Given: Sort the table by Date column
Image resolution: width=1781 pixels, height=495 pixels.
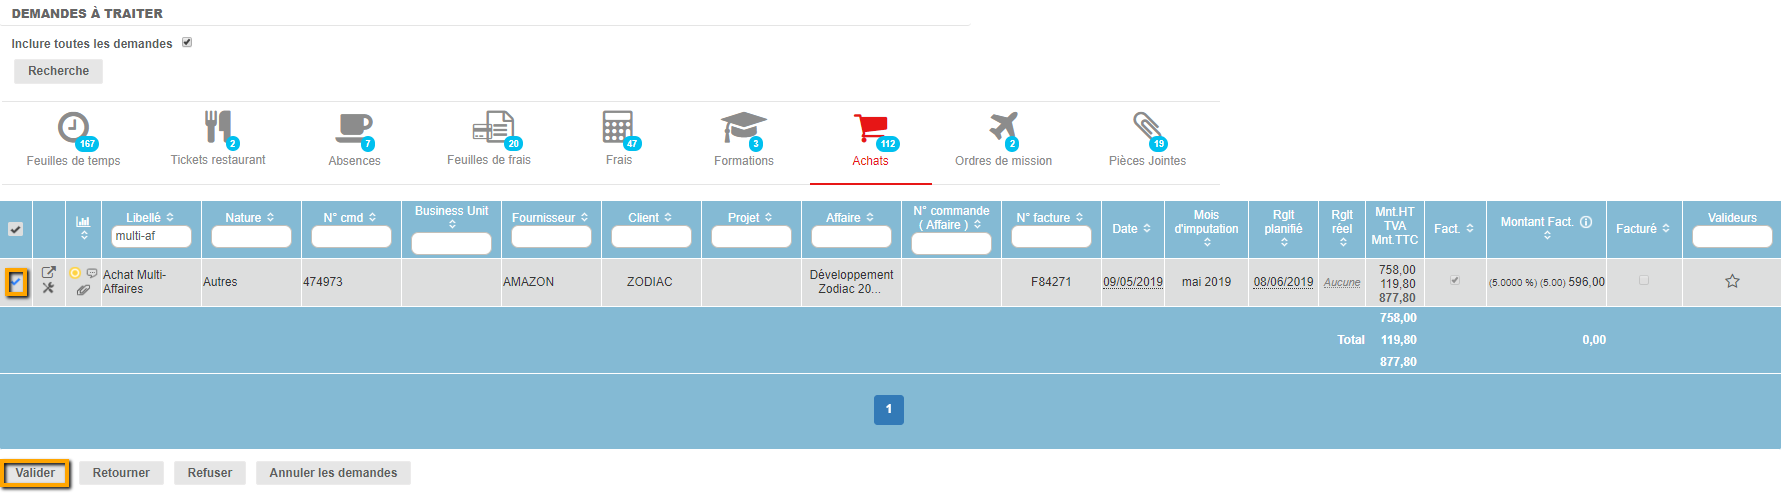Looking at the screenshot, I should coord(1131,229).
